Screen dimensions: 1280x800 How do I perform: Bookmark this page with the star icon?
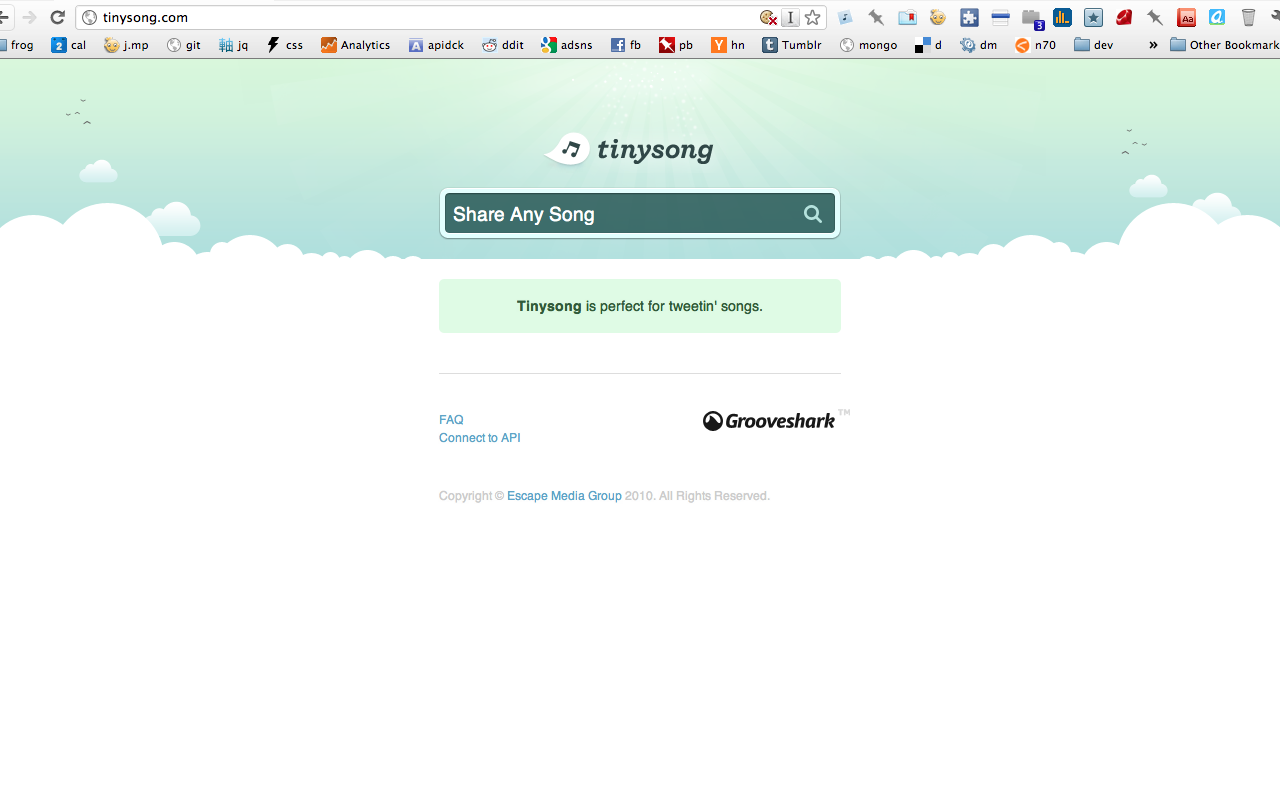tap(813, 17)
